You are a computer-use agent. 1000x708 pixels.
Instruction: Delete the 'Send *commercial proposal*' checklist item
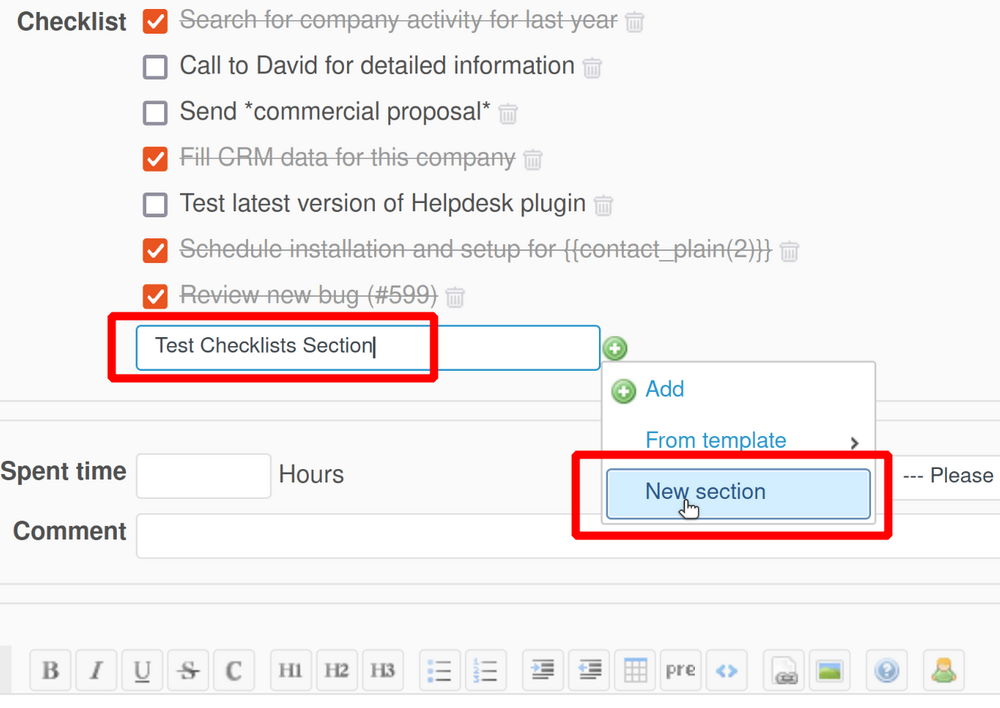[x=508, y=113]
